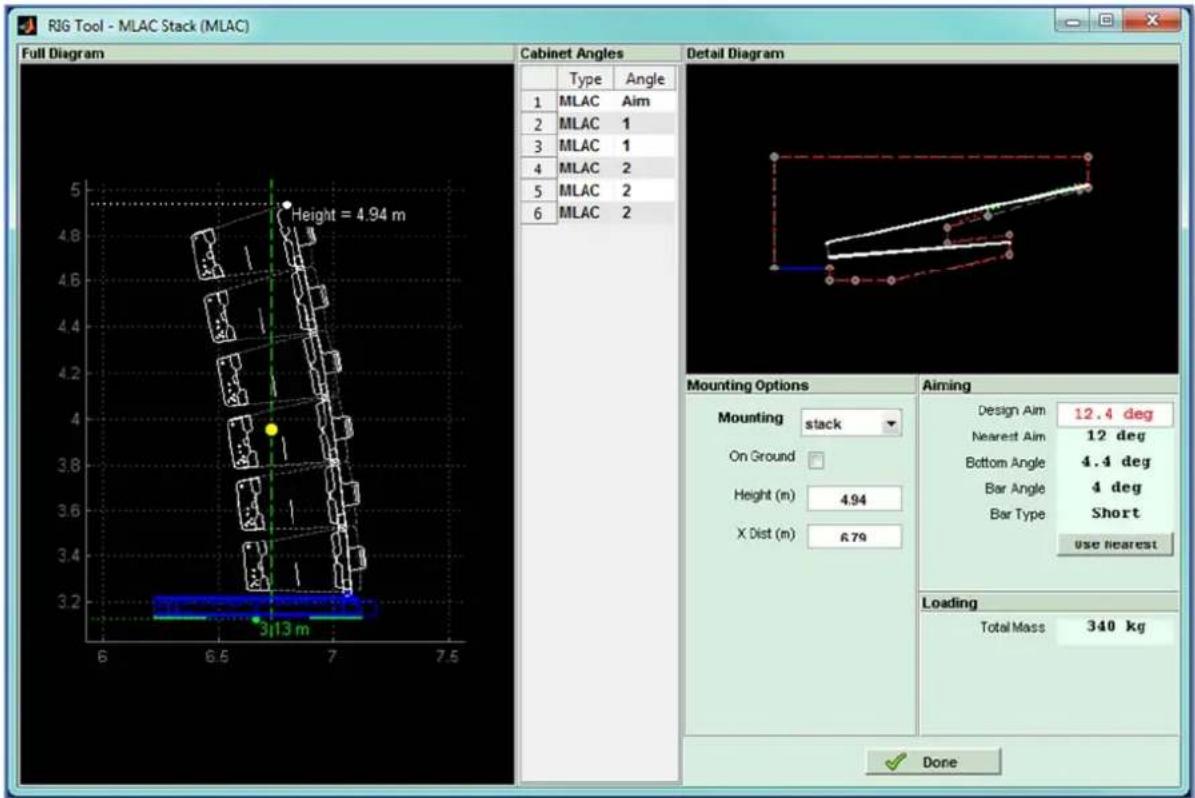Viewport: 1195px width, 798px height.
Task: Click the green 3.13 m label
Action: pos(284,630)
